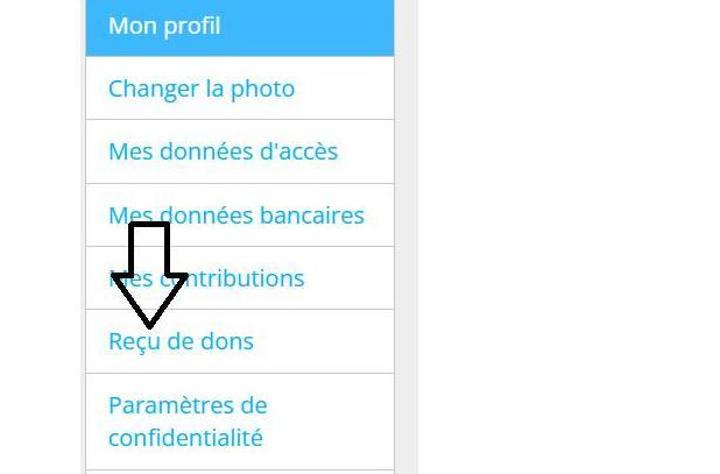The height and width of the screenshot is (474, 720).
Task: Click the arrowhead pointing at Reçu de dons
Action: pos(149,305)
